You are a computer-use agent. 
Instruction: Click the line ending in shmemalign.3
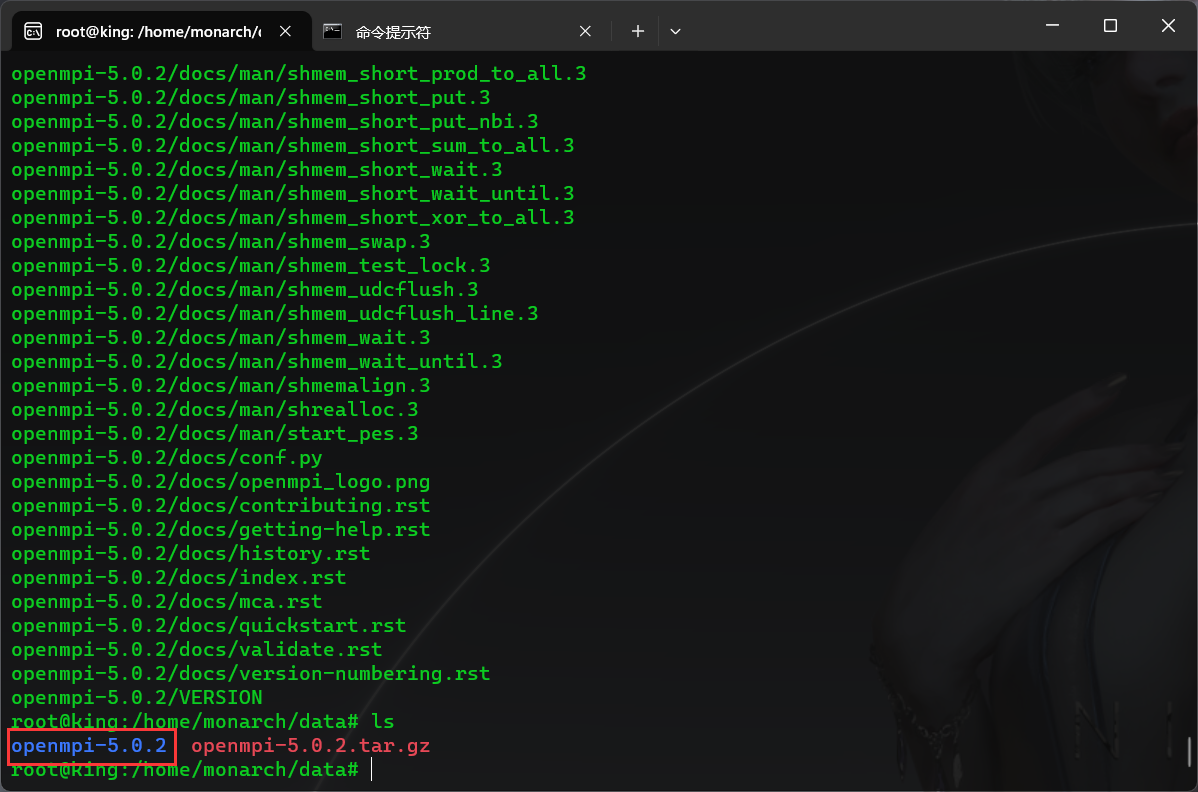[221, 386]
